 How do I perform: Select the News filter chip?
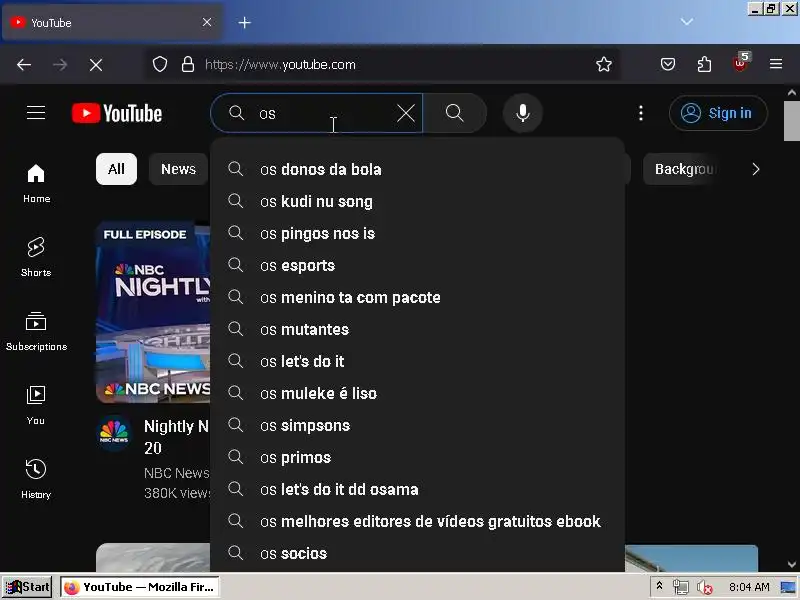179,169
